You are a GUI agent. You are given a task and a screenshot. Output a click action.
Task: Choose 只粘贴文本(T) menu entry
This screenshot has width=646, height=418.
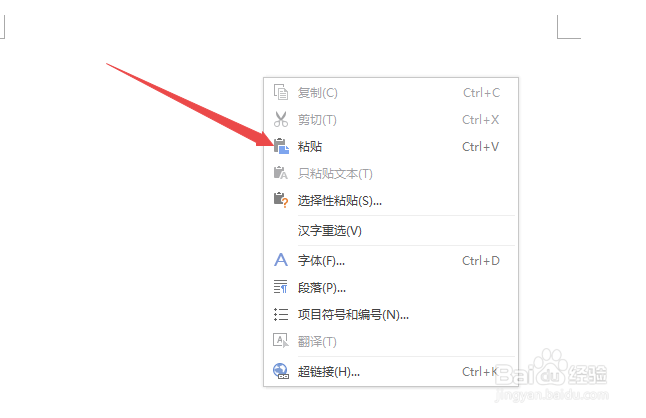pos(391,174)
